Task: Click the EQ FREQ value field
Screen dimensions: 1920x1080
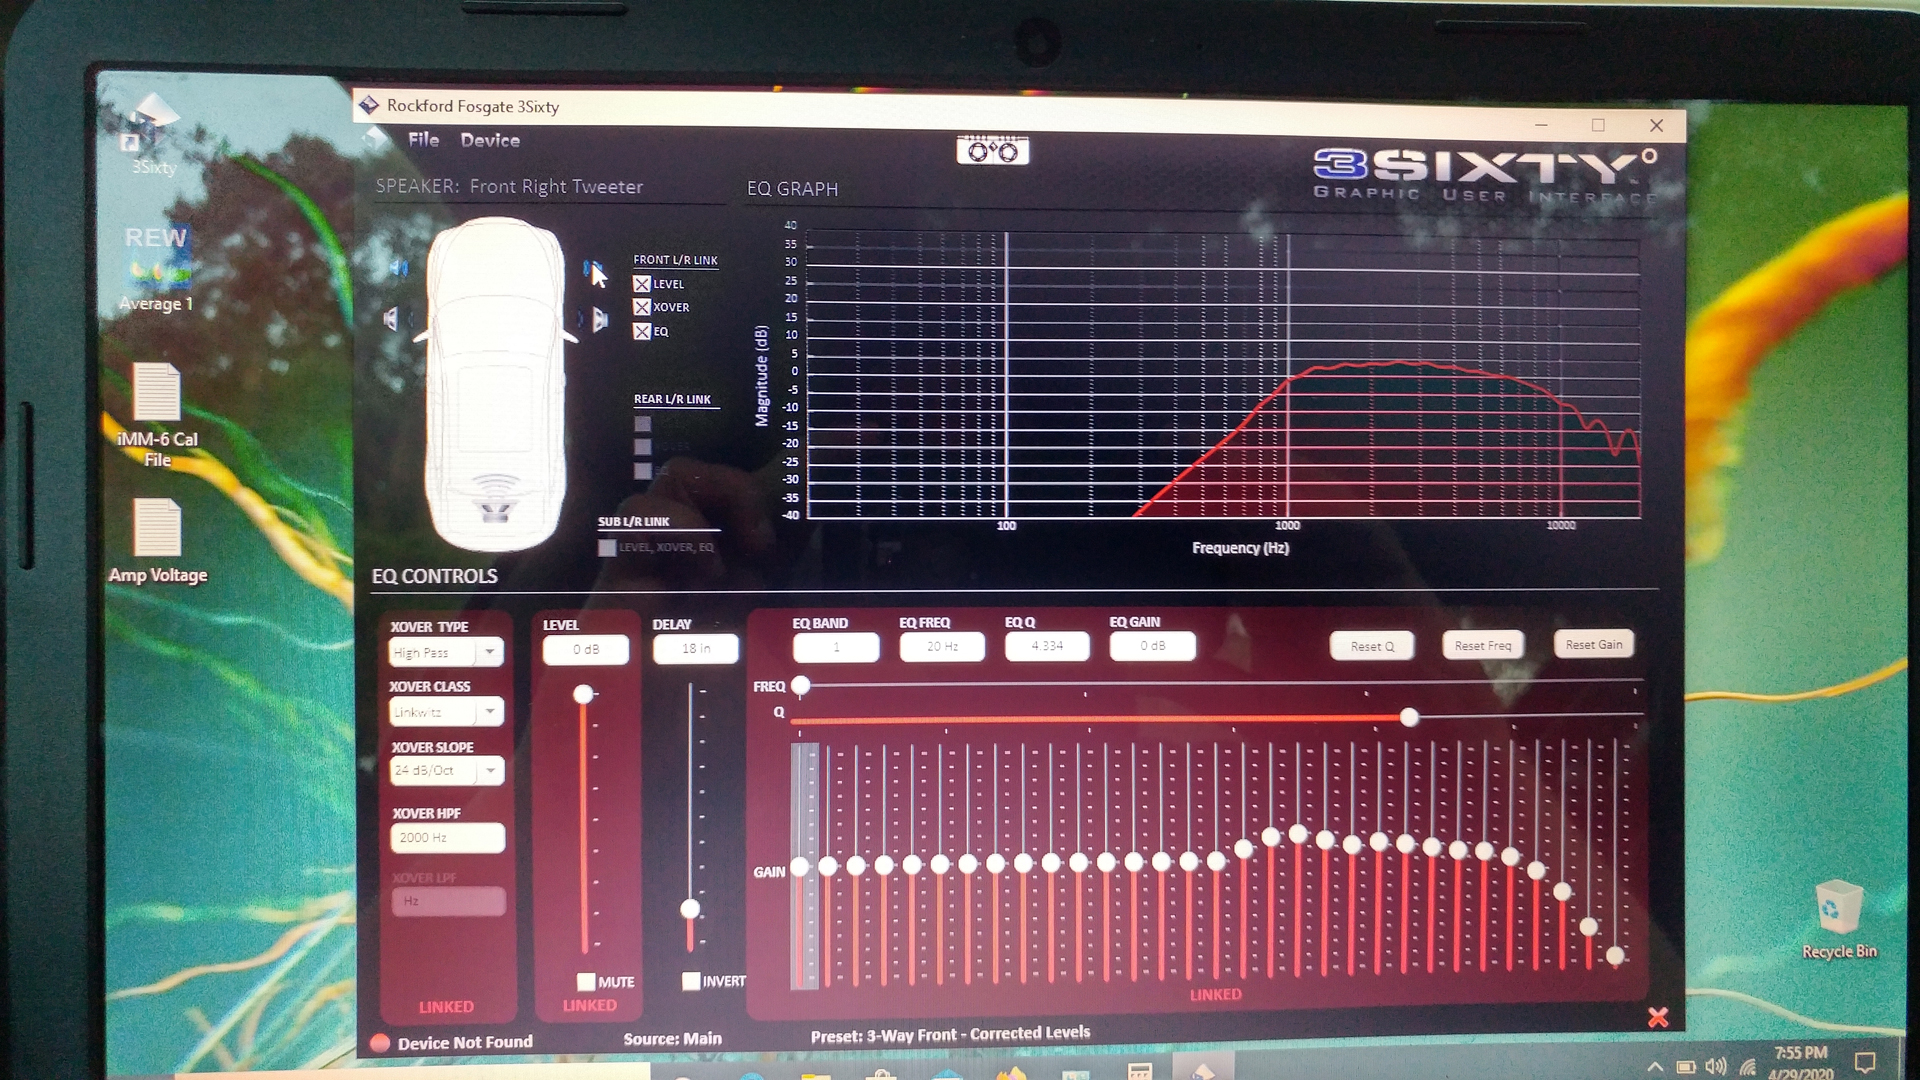Action: click(x=942, y=647)
